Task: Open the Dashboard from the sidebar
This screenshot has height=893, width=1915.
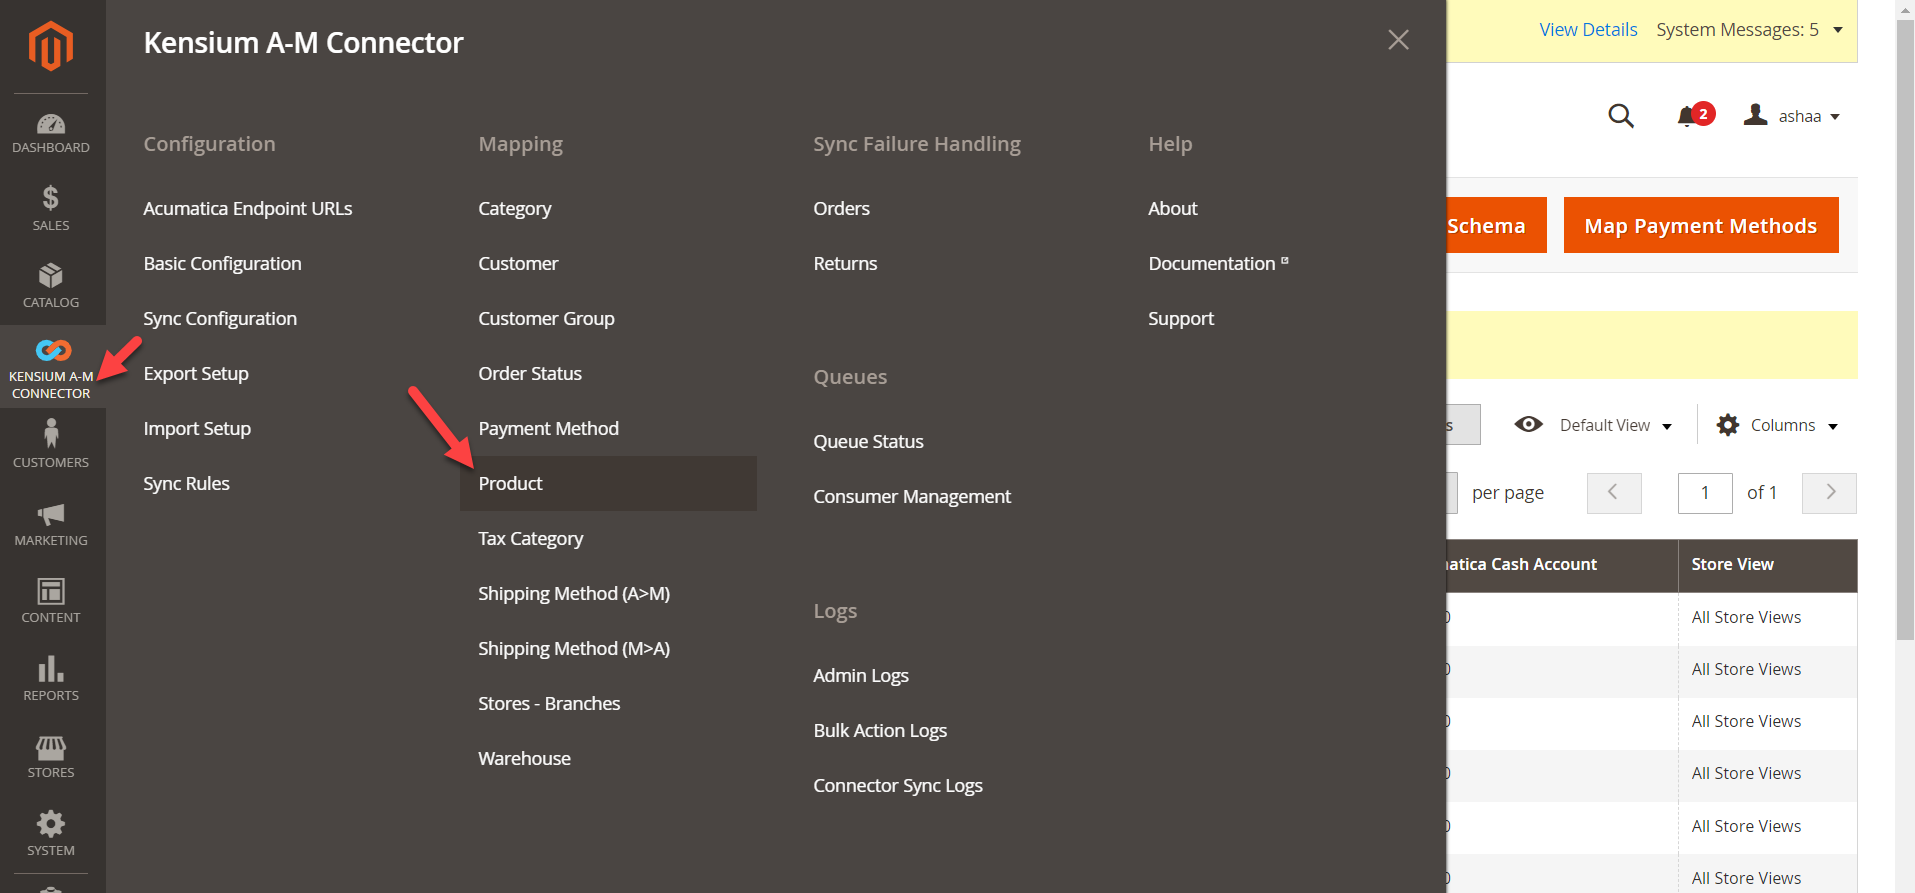Action: click(50, 131)
